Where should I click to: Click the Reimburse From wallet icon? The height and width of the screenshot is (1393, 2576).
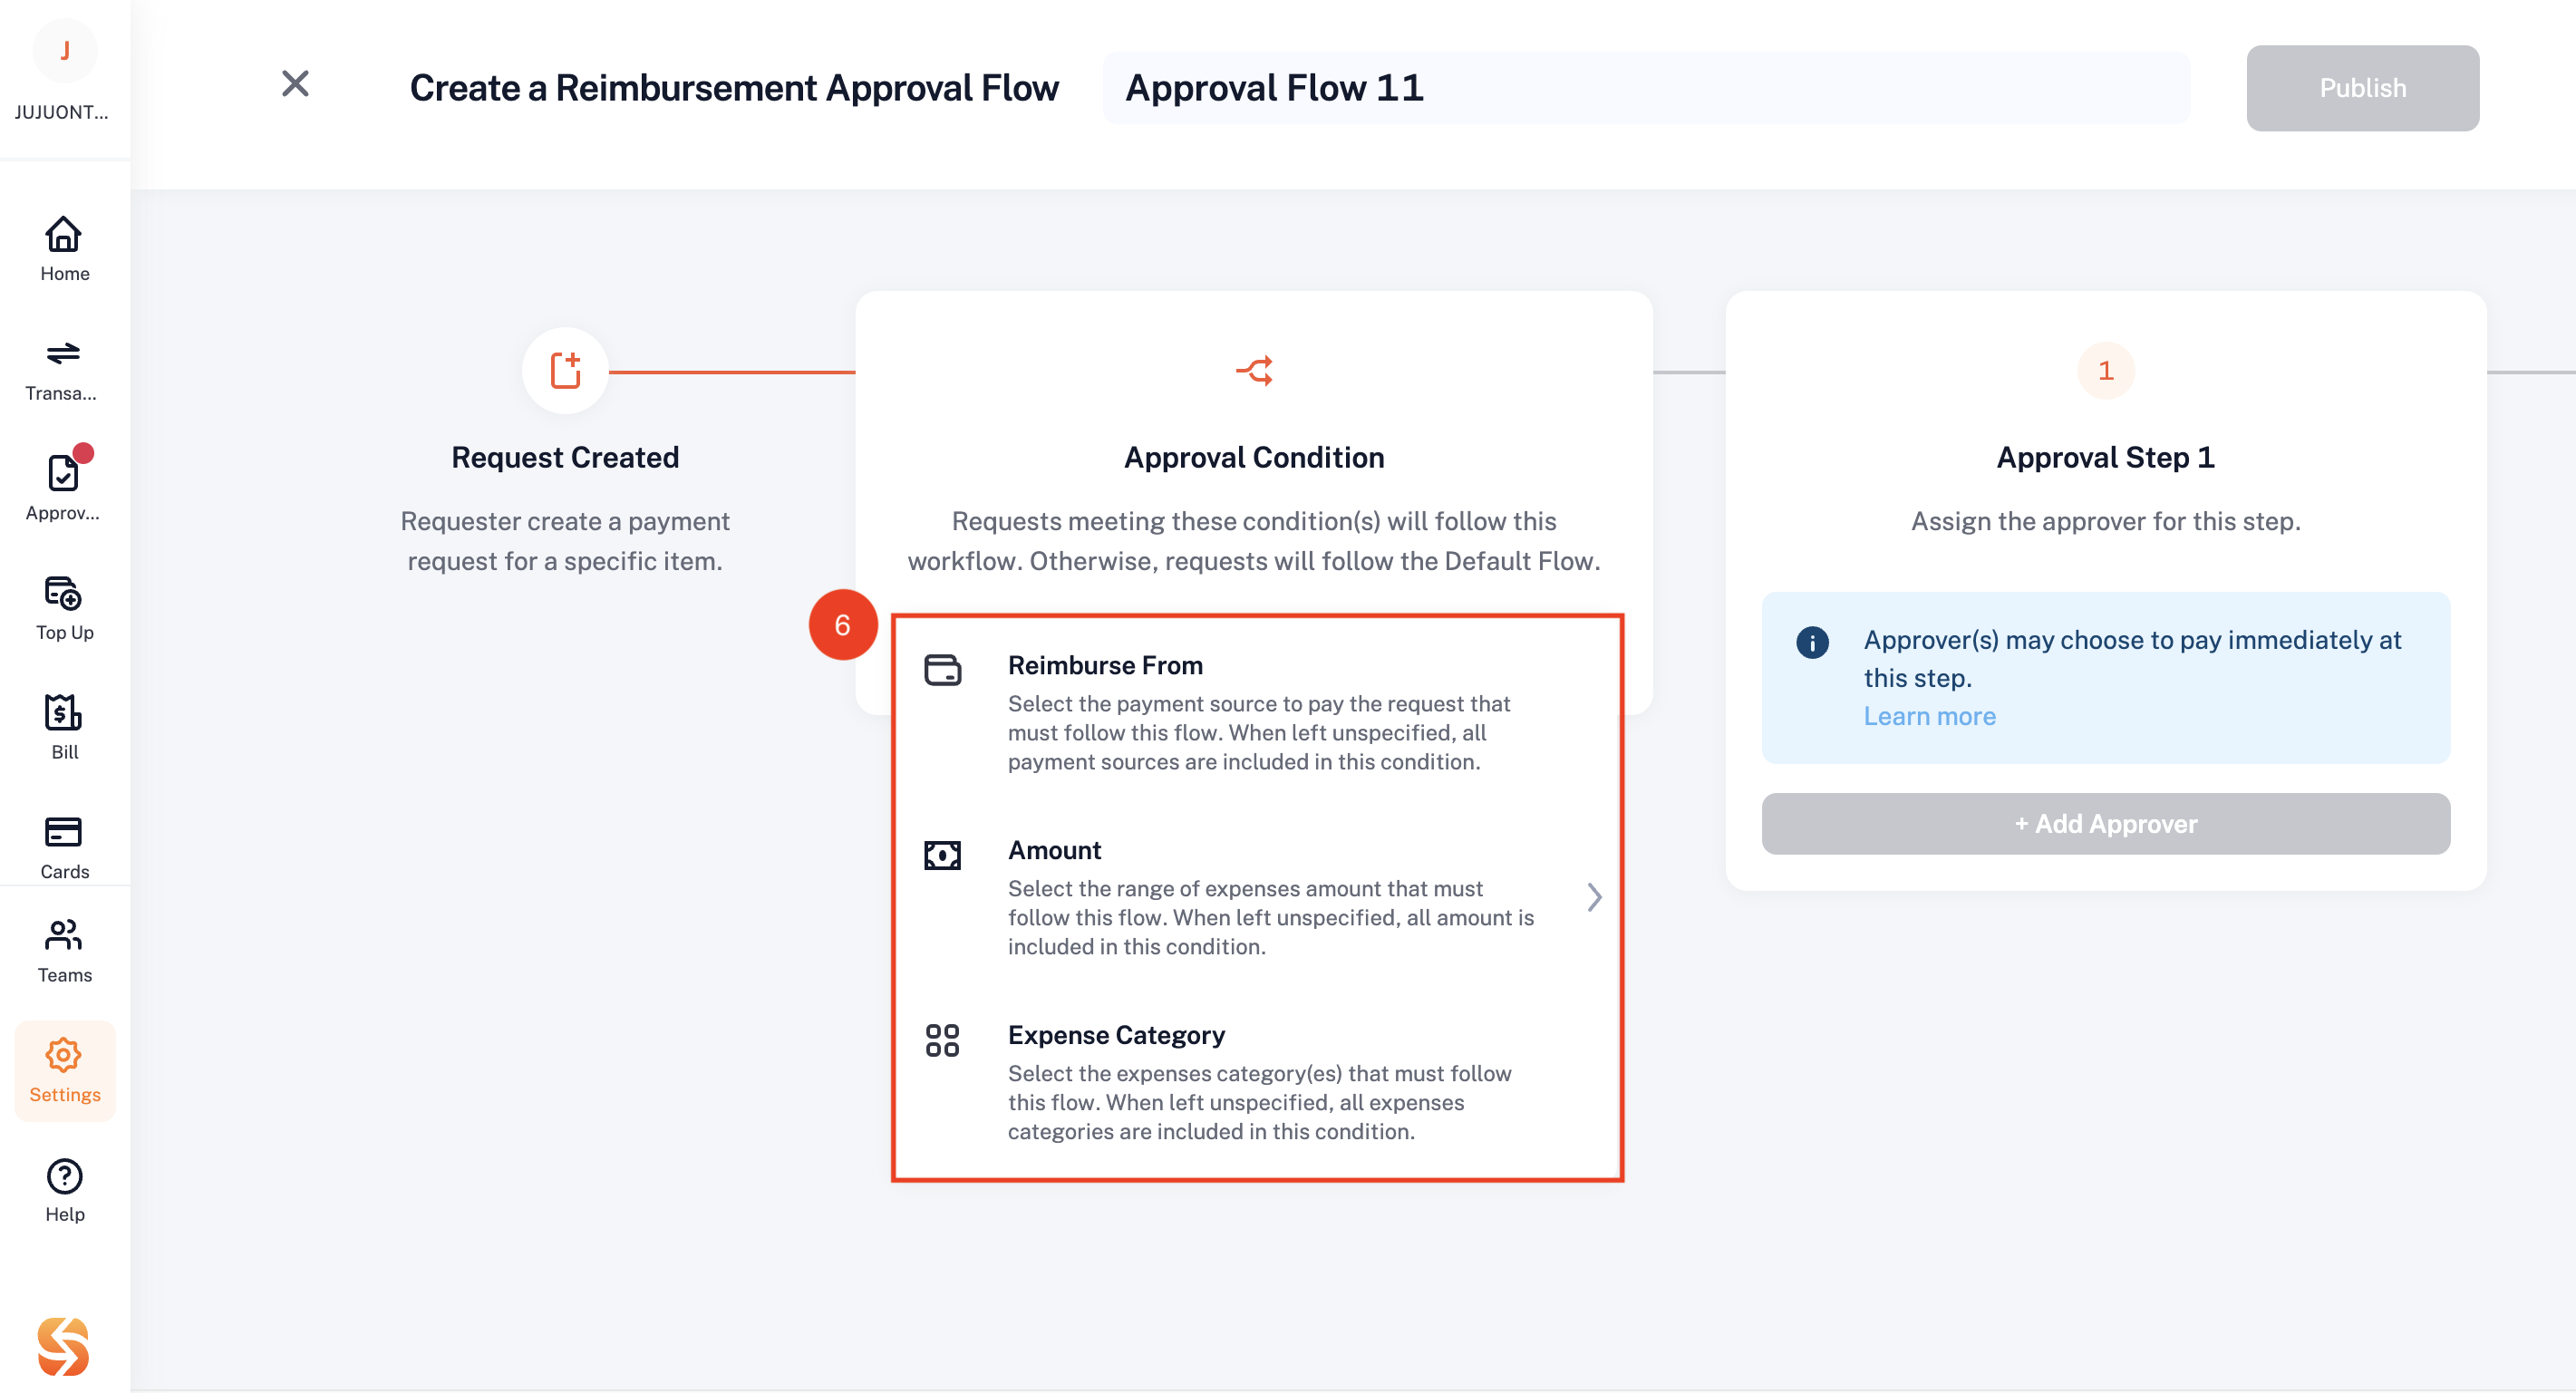click(942, 669)
